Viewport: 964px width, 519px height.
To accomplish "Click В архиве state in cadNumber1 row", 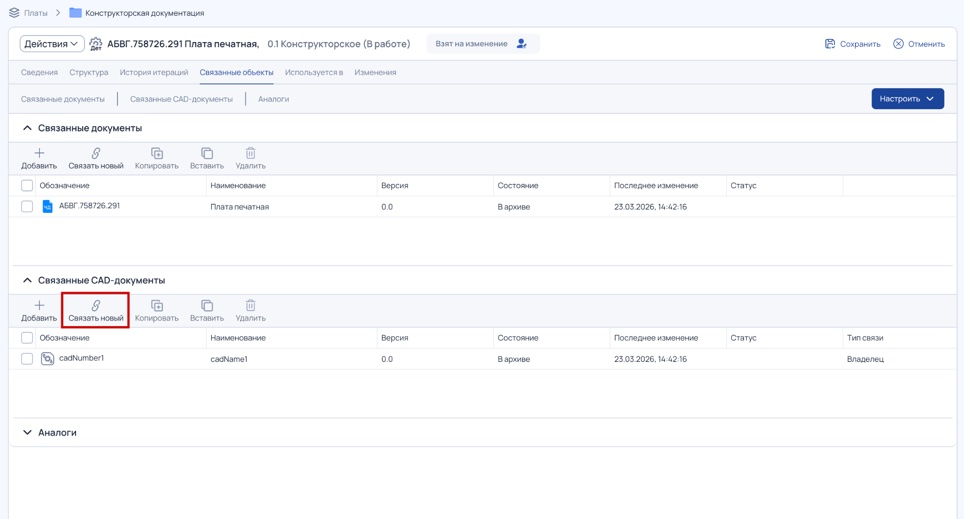I will tap(513, 359).
